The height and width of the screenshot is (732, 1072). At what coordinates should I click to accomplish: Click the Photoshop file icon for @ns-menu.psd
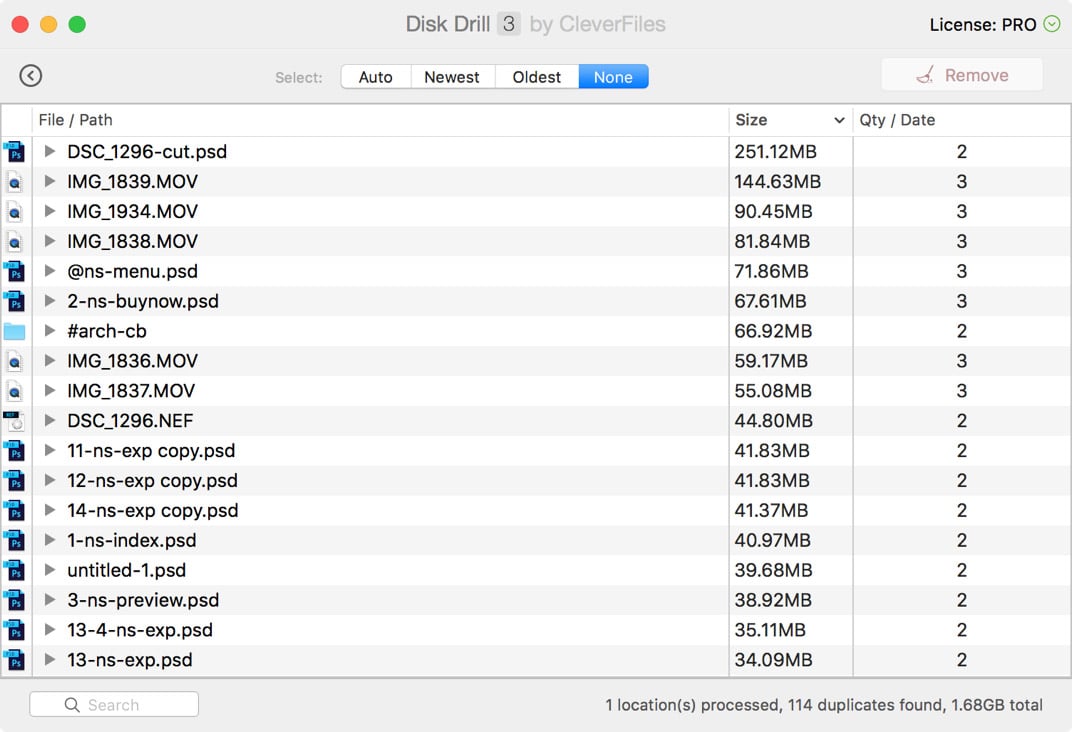15,271
